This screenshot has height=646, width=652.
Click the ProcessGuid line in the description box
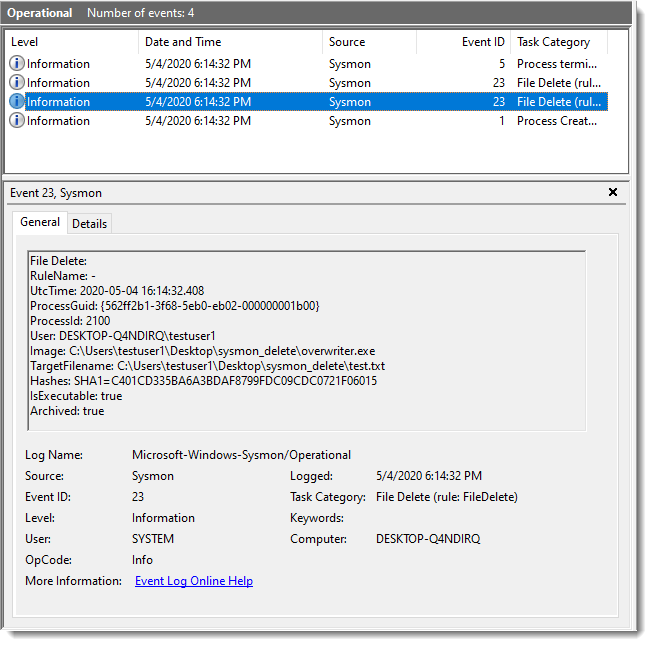click(175, 306)
